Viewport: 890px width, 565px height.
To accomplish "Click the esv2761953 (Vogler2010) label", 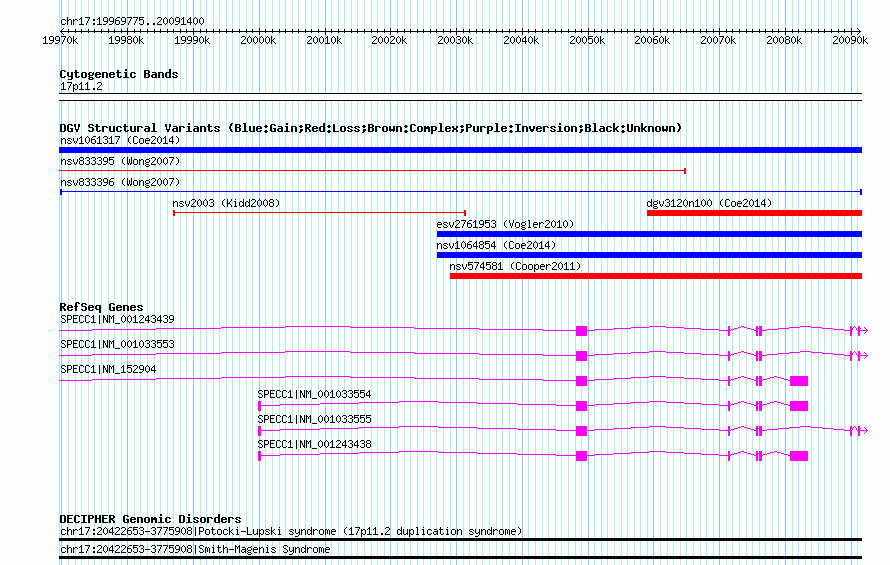I will [x=505, y=224].
